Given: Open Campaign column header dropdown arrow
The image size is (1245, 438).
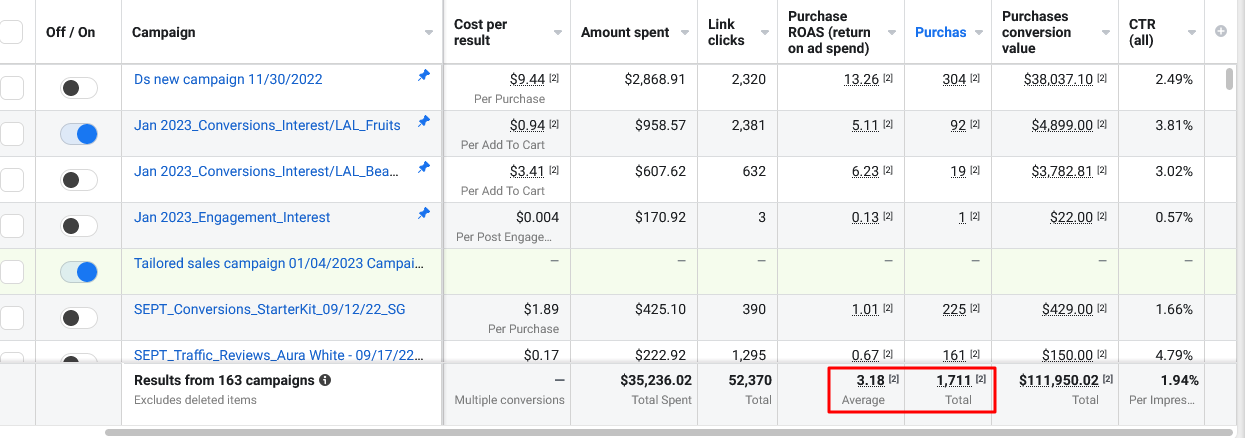Looking at the screenshot, I should [429, 33].
